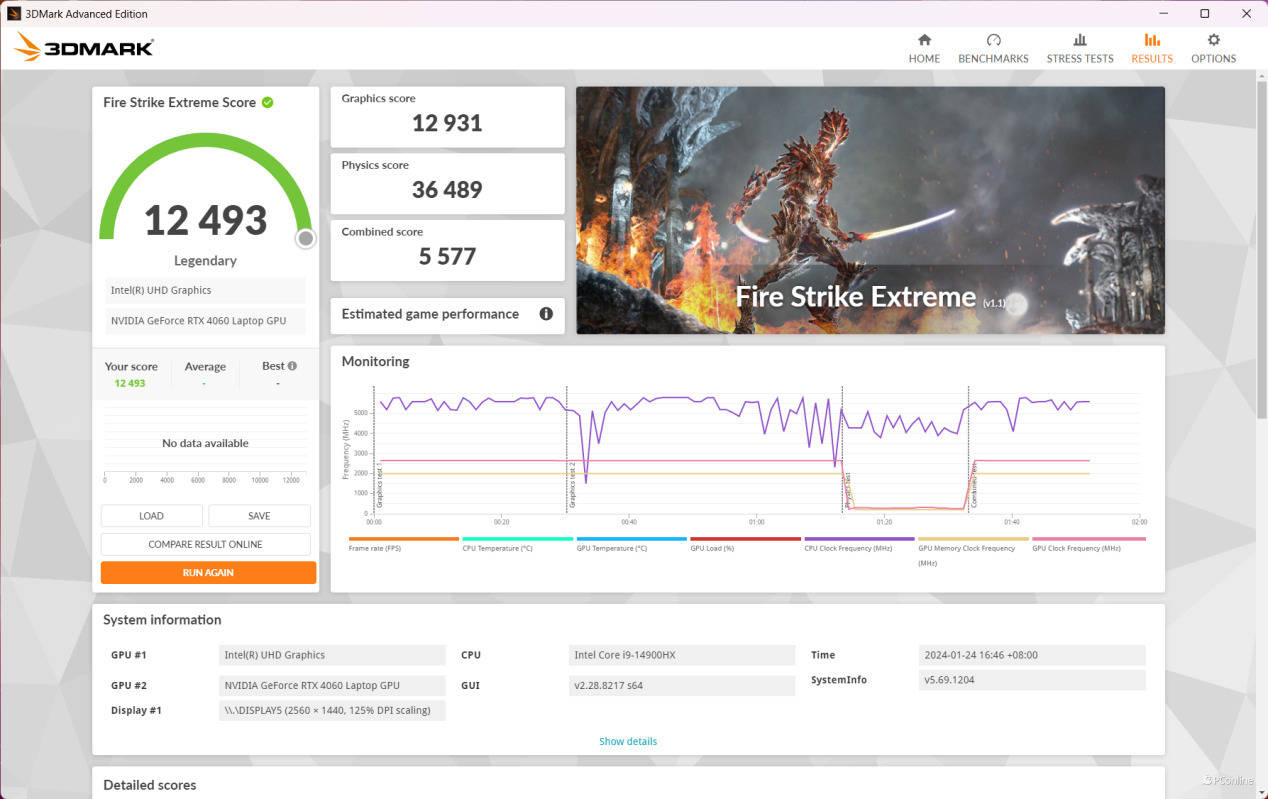Click the CPU Clock Frequency purple swatch

[859, 539]
